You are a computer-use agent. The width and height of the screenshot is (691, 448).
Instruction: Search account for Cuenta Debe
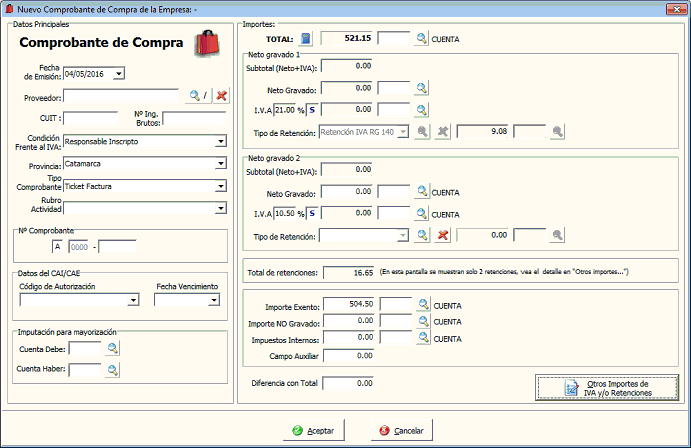[113, 348]
